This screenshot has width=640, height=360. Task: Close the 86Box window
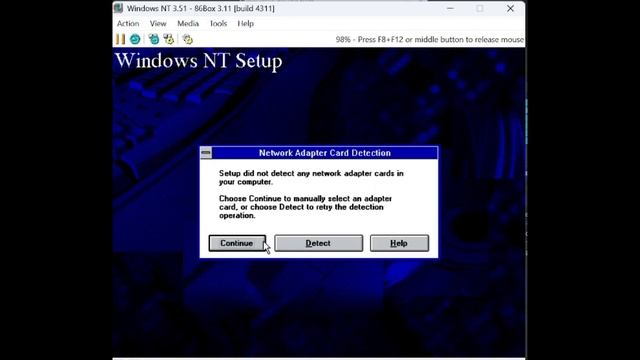point(510,8)
